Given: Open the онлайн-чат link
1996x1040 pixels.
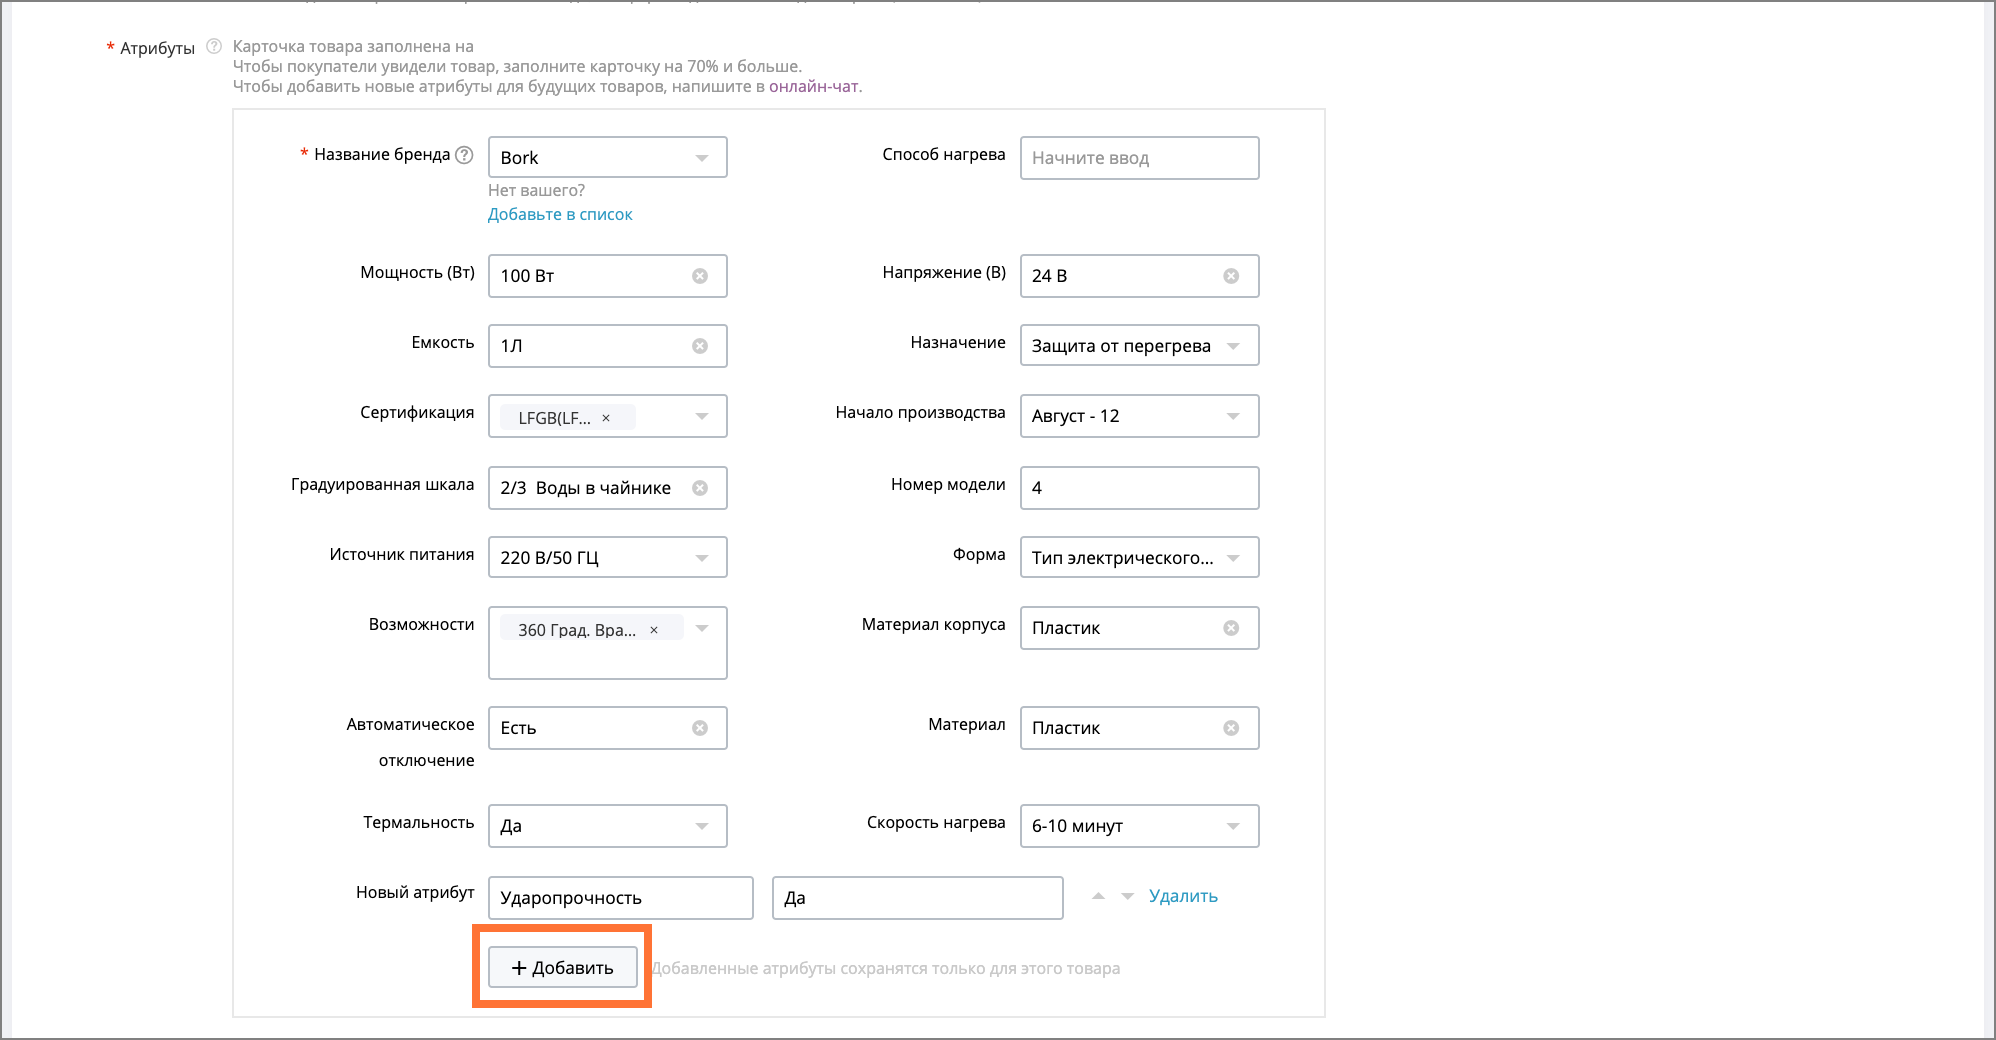Looking at the screenshot, I should tap(813, 86).
